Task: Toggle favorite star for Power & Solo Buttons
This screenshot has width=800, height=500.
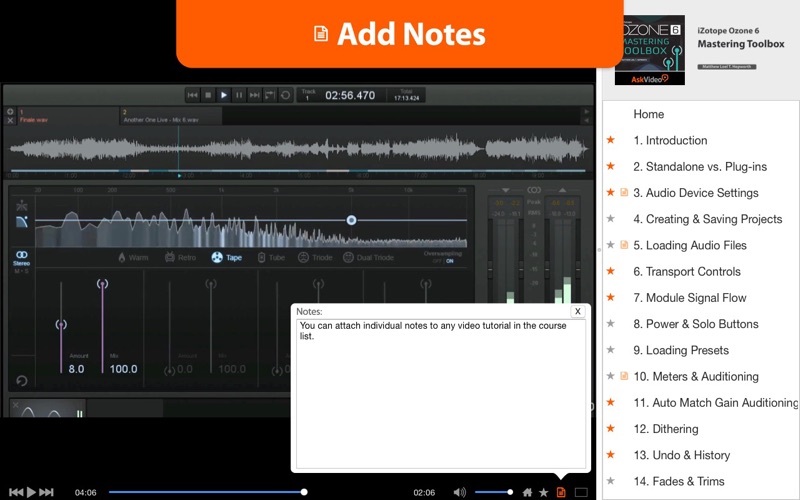Action: click(x=610, y=323)
